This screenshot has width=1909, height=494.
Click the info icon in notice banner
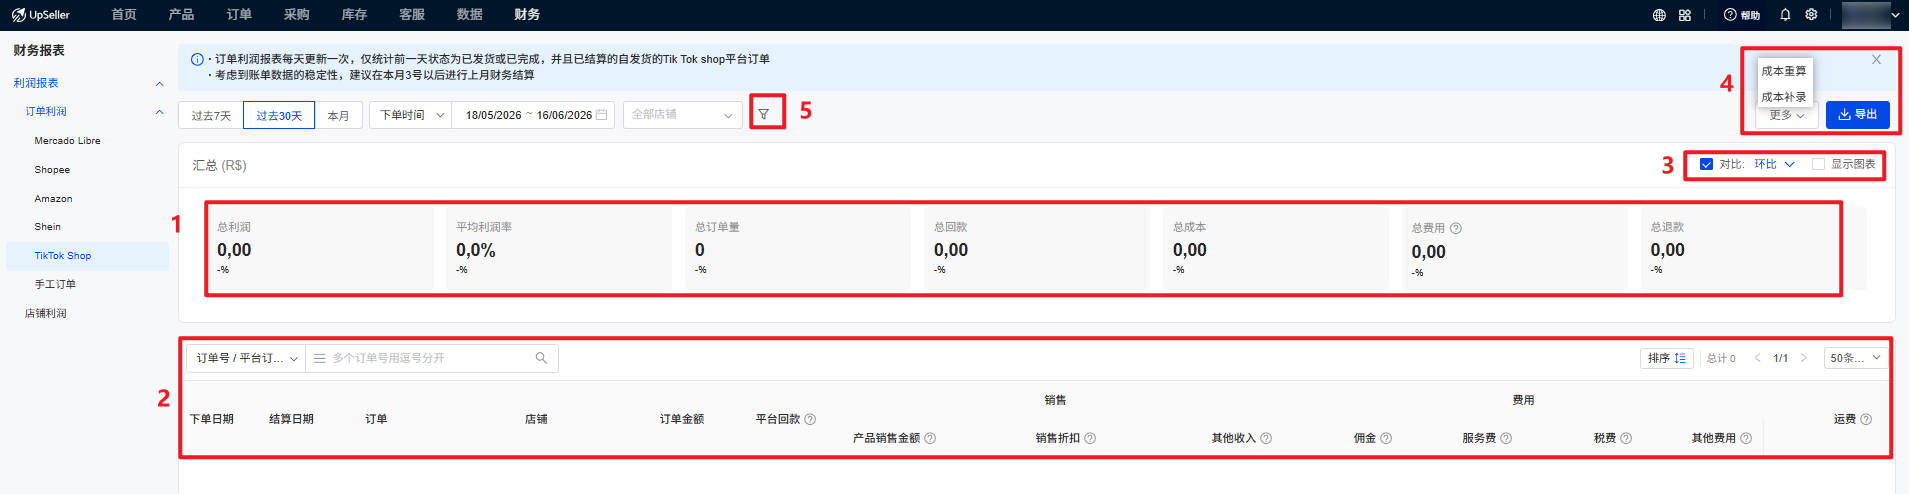click(197, 60)
